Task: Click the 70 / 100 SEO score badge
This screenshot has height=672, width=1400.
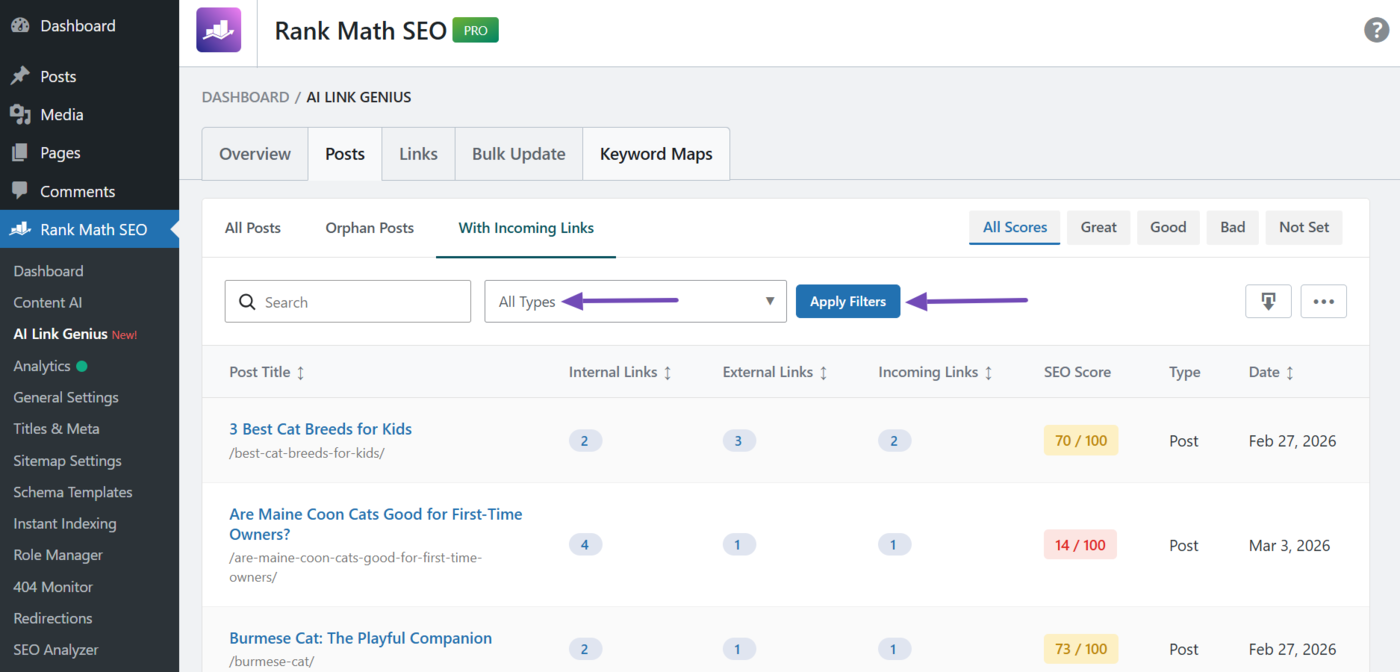Action: (1081, 440)
